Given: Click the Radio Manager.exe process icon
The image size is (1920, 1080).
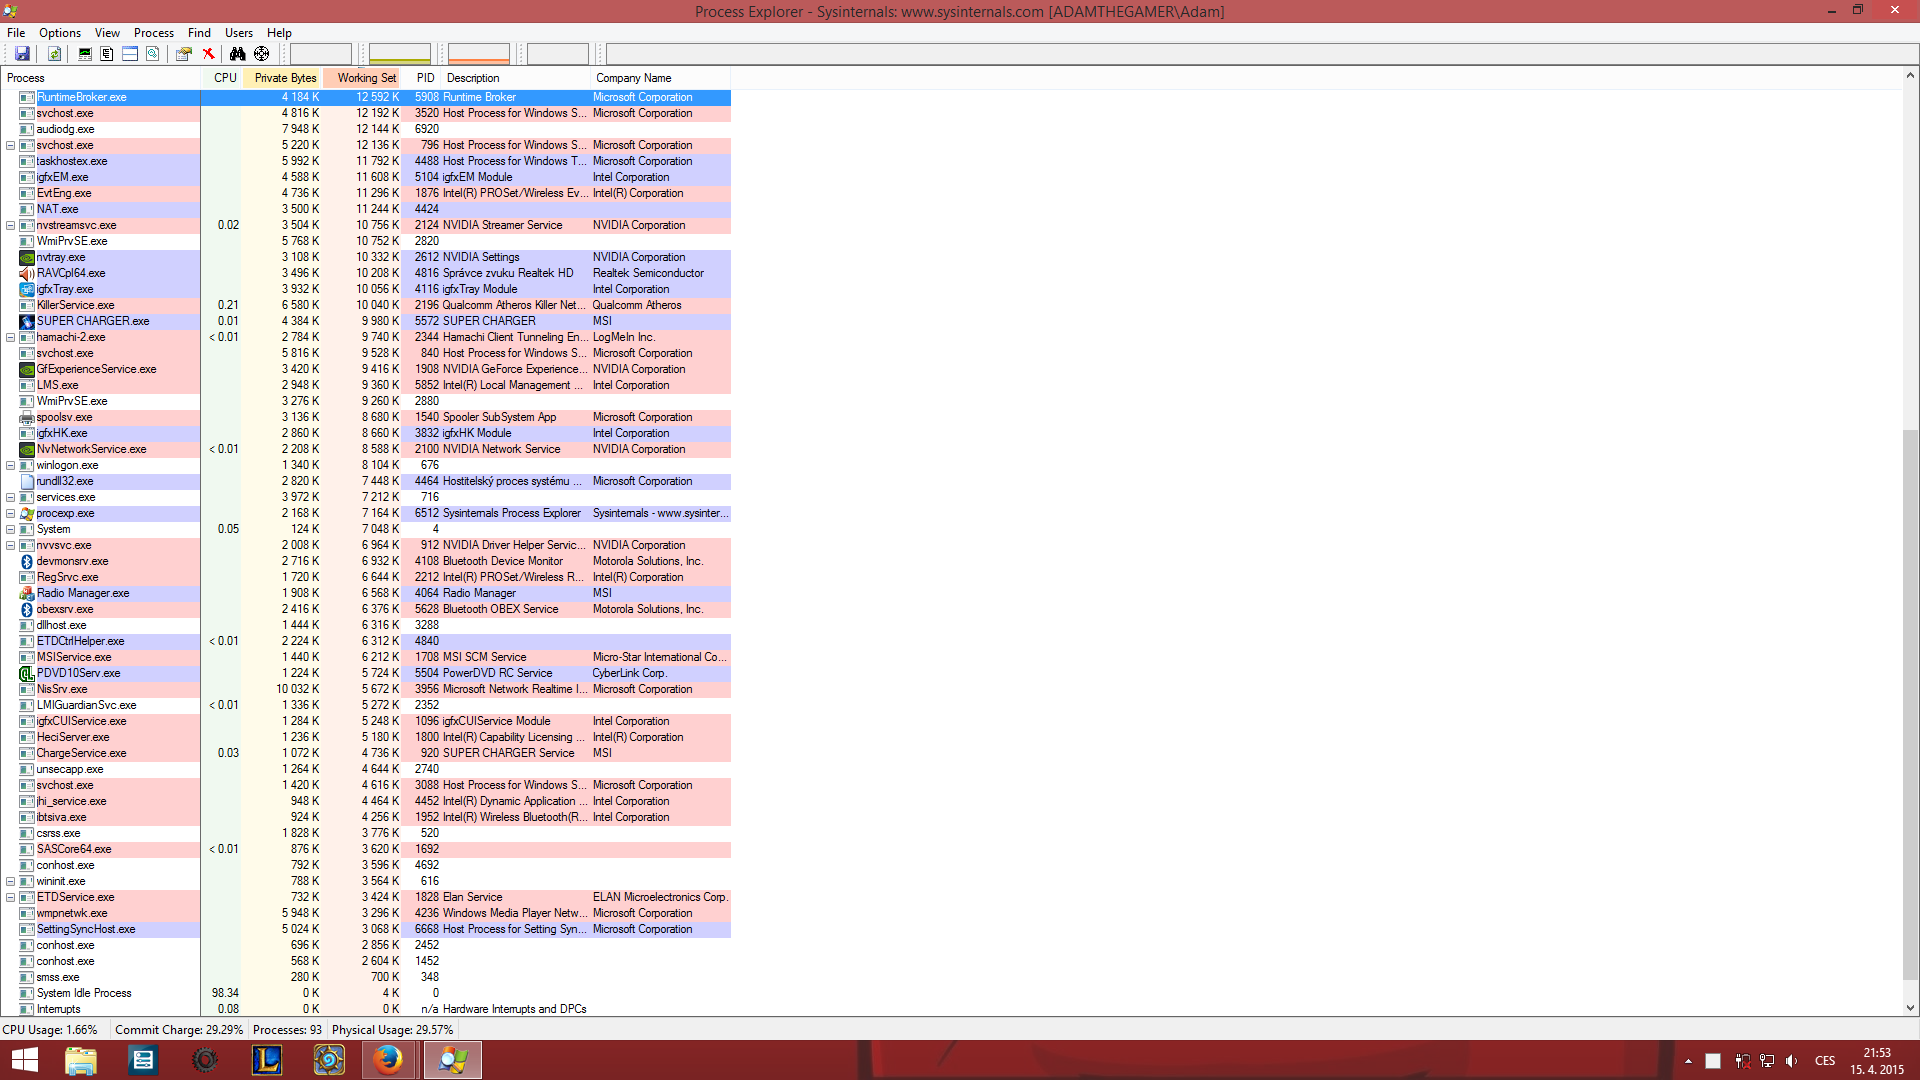Looking at the screenshot, I should click(x=27, y=593).
